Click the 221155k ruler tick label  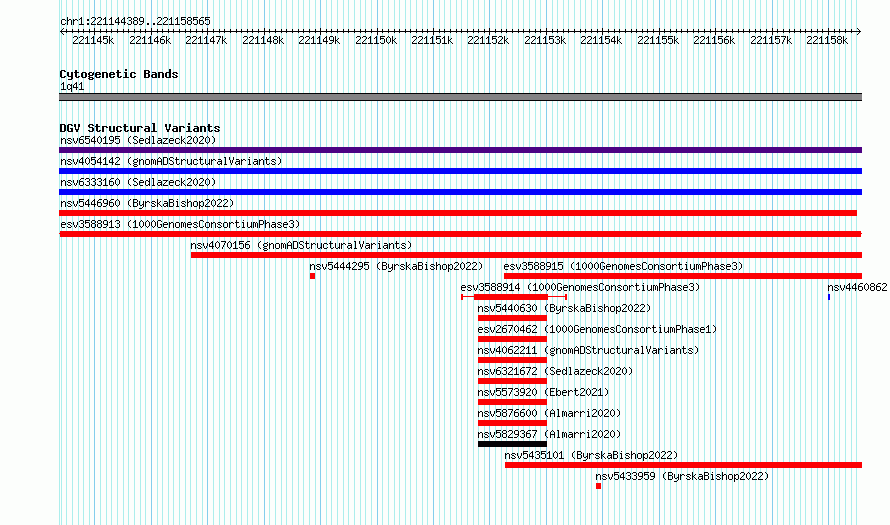click(658, 40)
